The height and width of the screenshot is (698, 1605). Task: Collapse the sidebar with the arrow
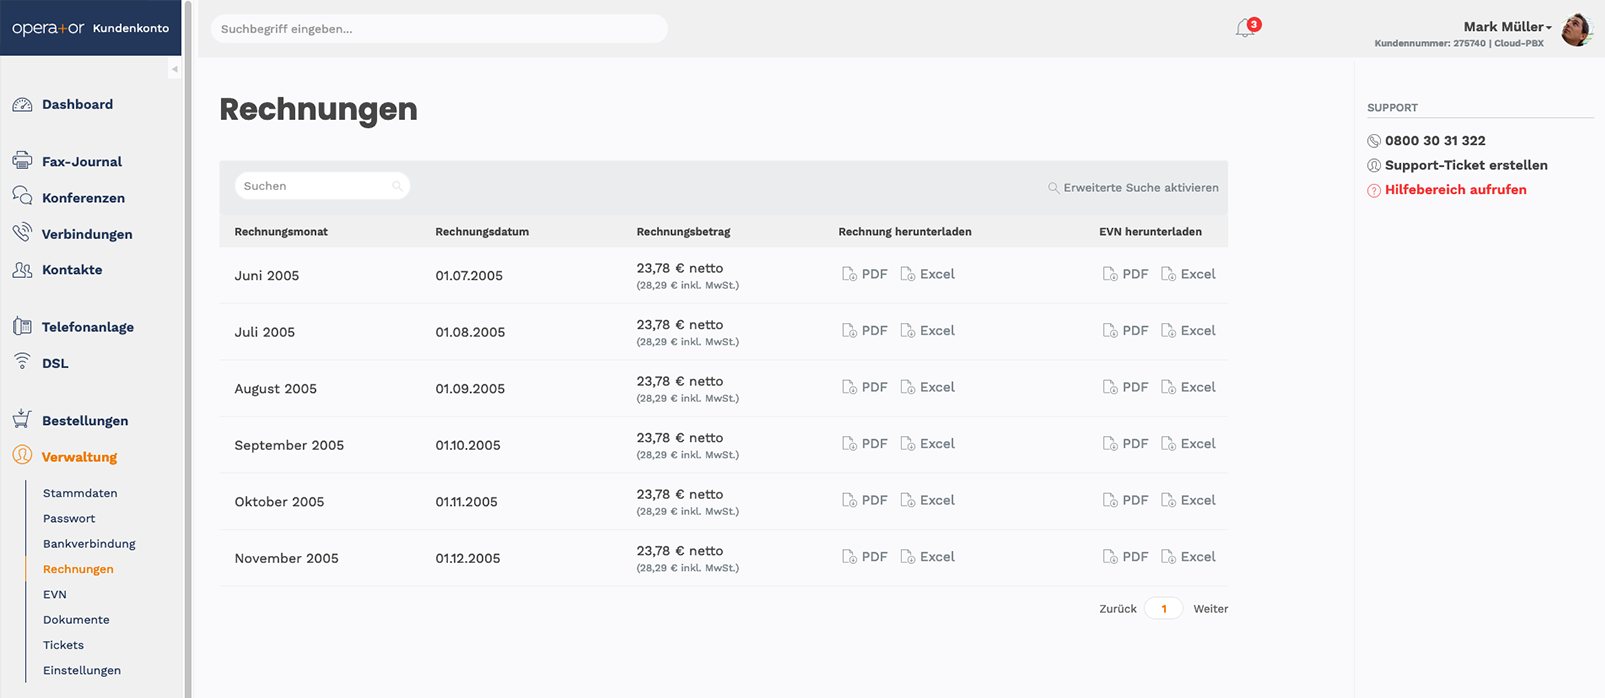pyautogui.click(x=174, y=69)
